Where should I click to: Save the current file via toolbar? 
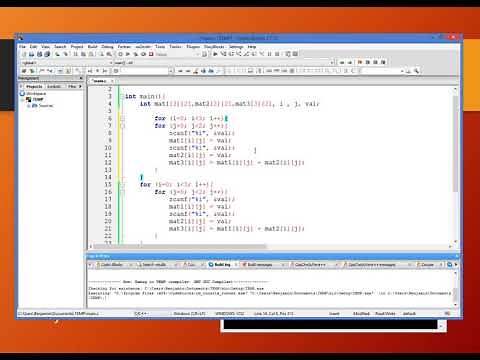39,54
